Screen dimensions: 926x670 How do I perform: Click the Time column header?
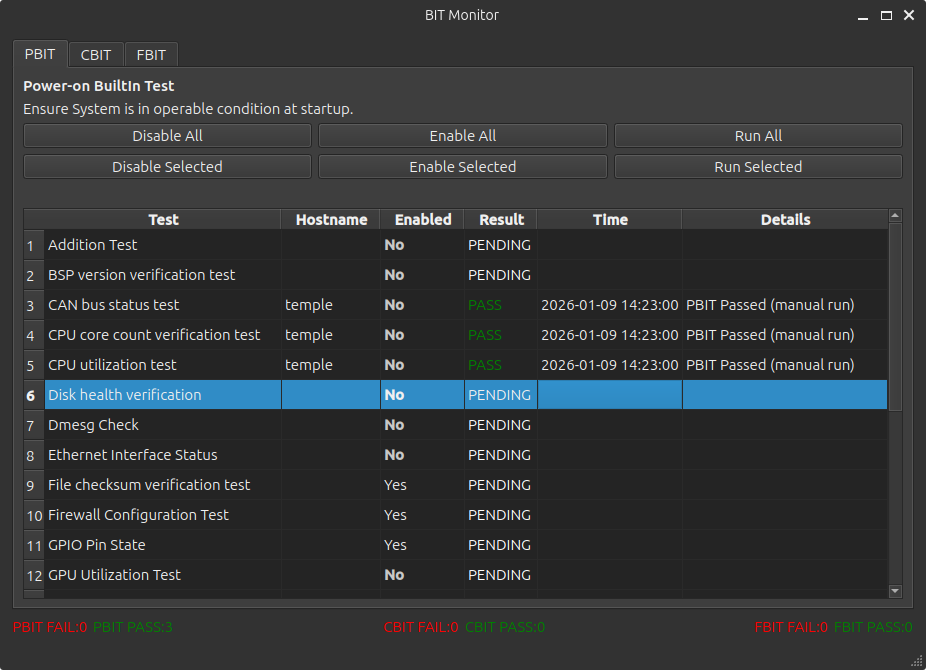pyautogui.click(x=610, y=219)
